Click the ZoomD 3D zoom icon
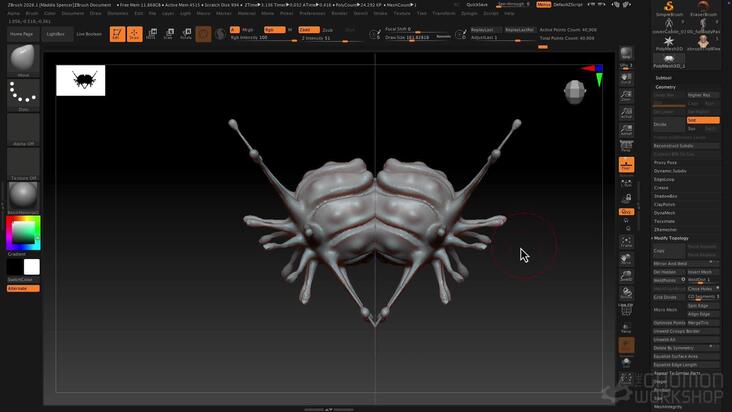The height and width of the screenshot is (412, 732). [x=626, y=276]
